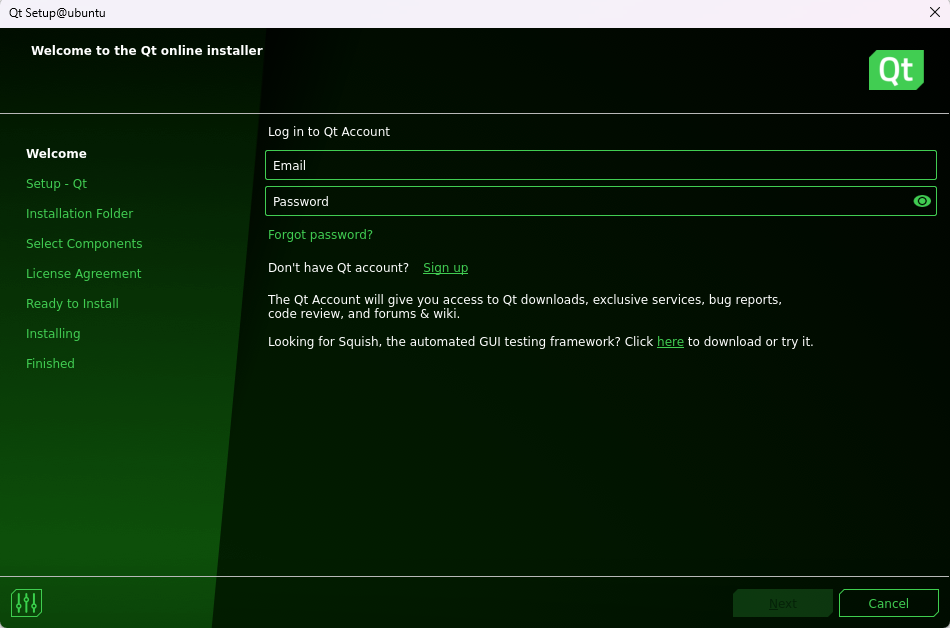This screenshot has width=950, height=628.
Task: Focus the Password input field
Action: (585, 201)
